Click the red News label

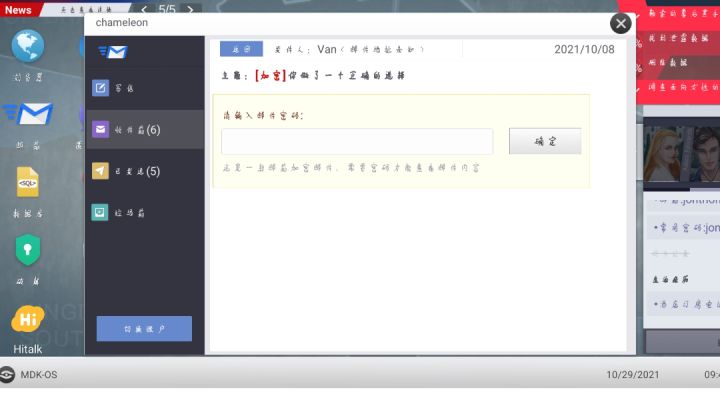(x=18, y=10)
